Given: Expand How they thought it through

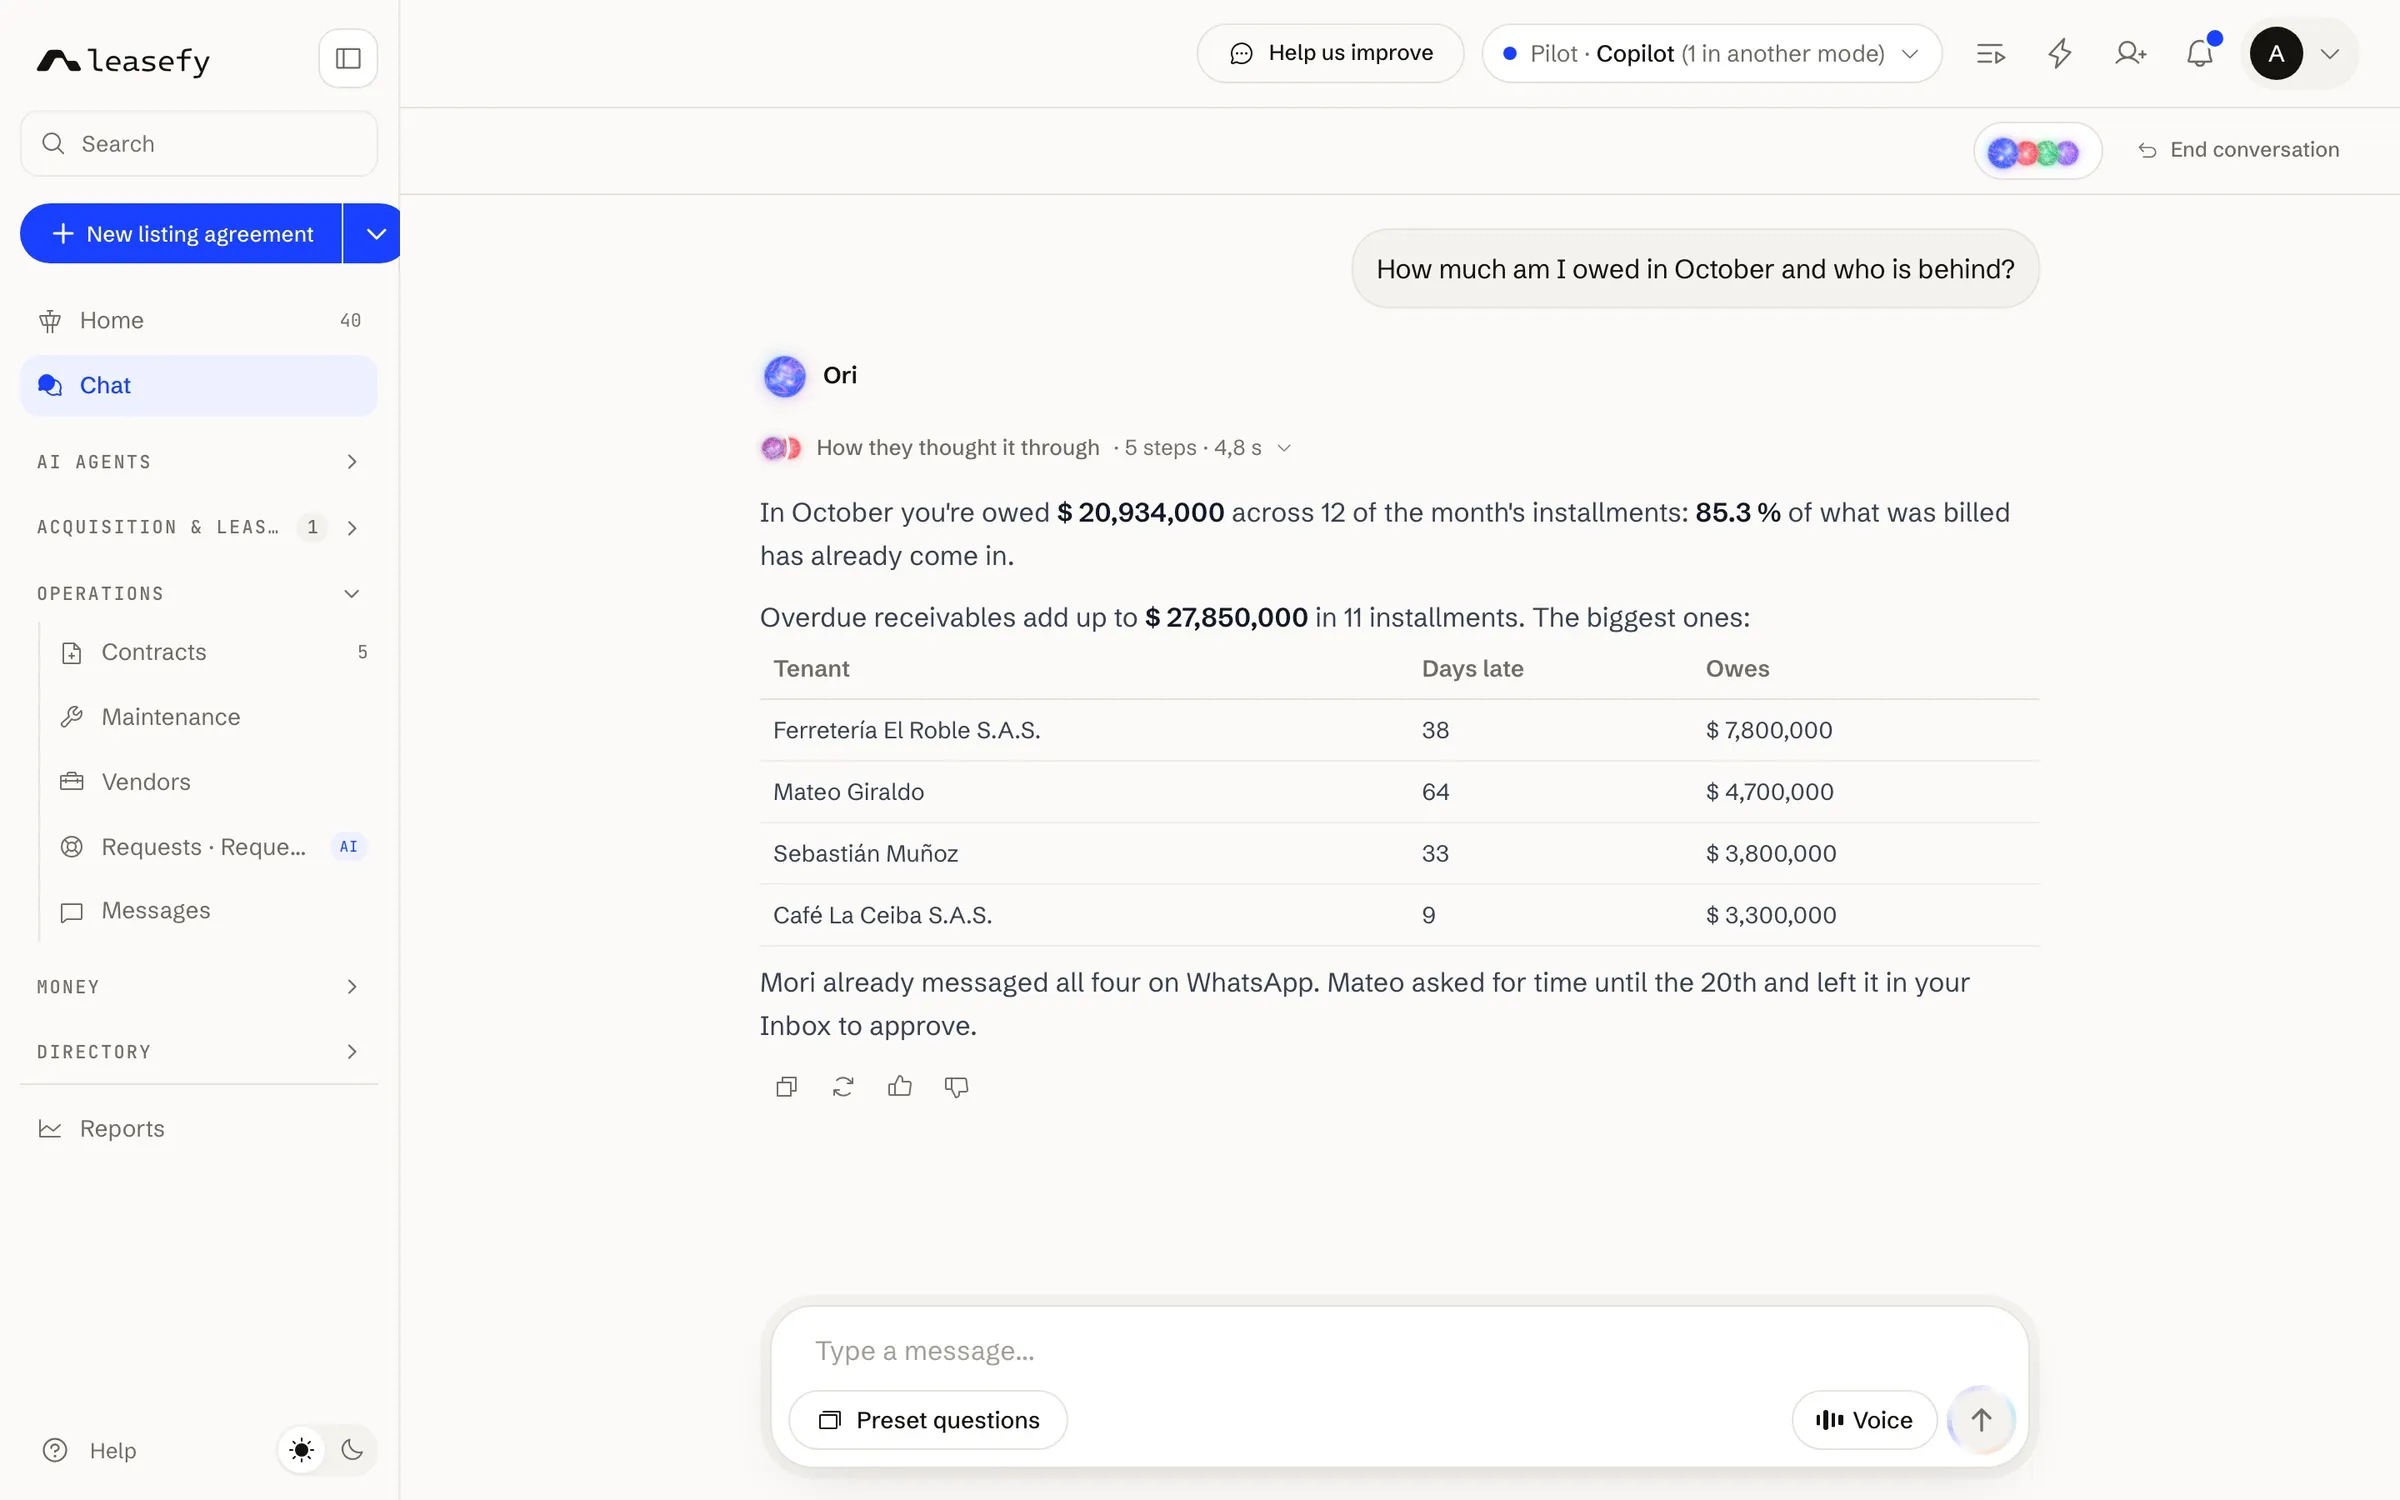Looking at the screenshot, I should point(1026,448).
